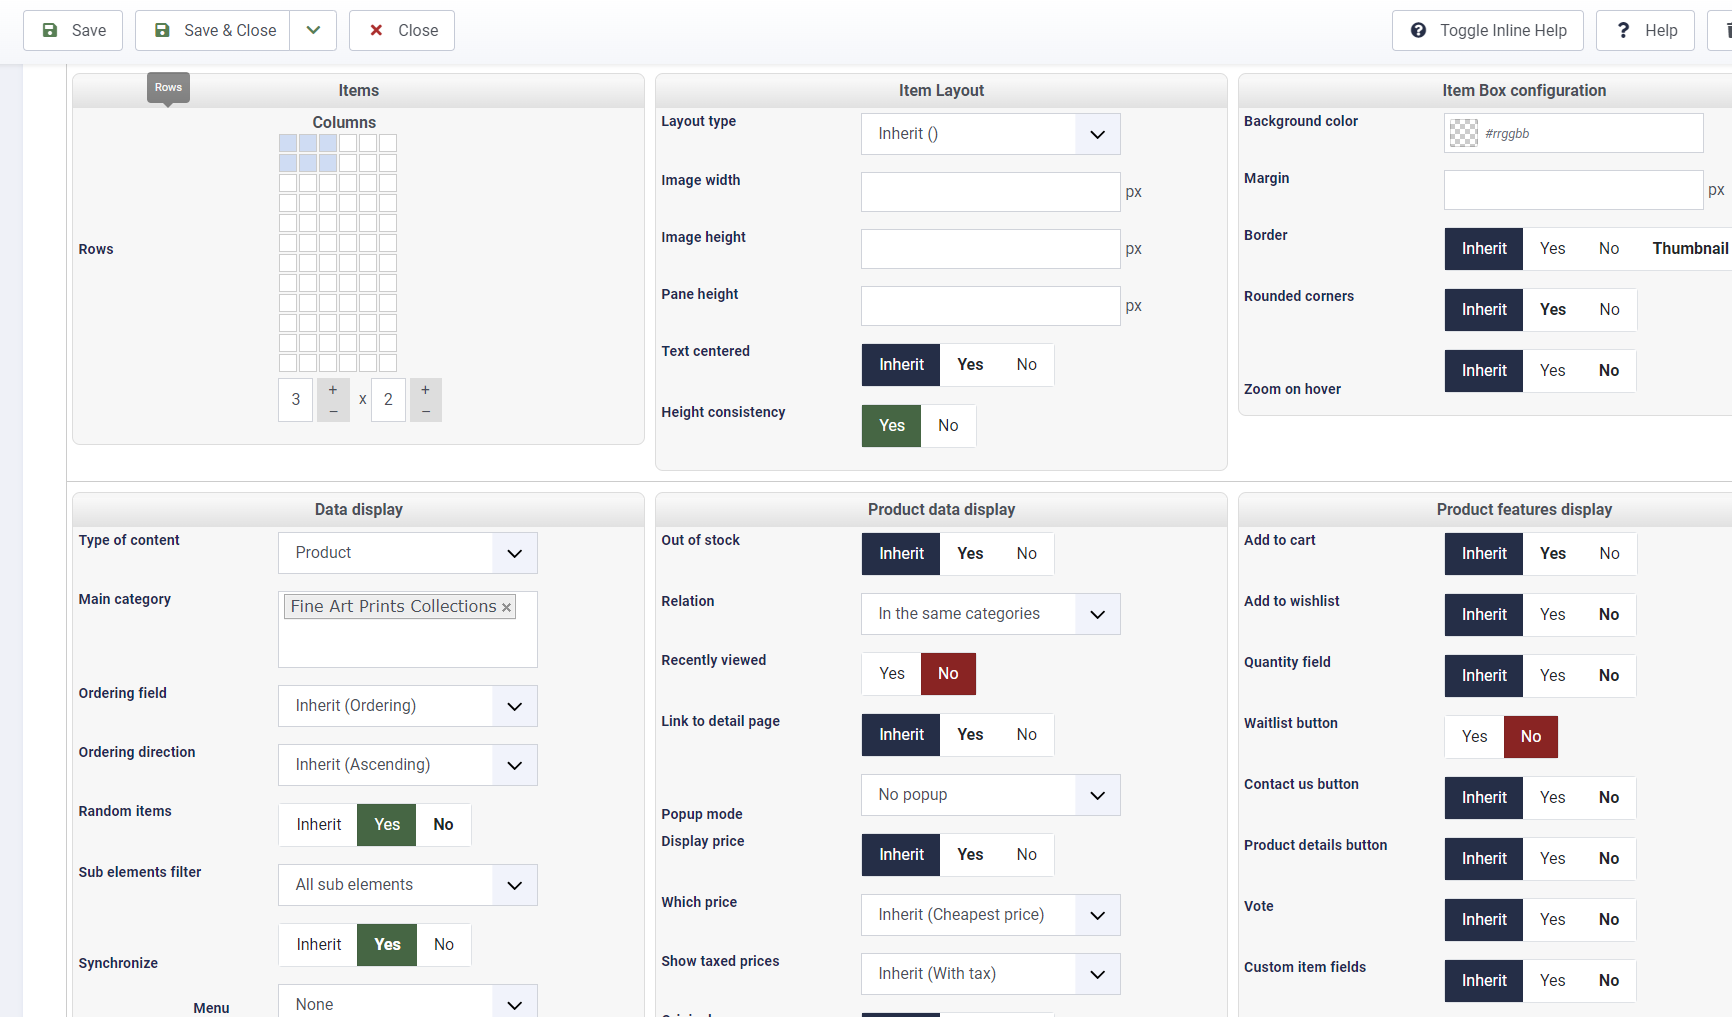Set Quantity field to Yes
The height and width of the screenshot is (1017, 1732).
(1553, 676)
